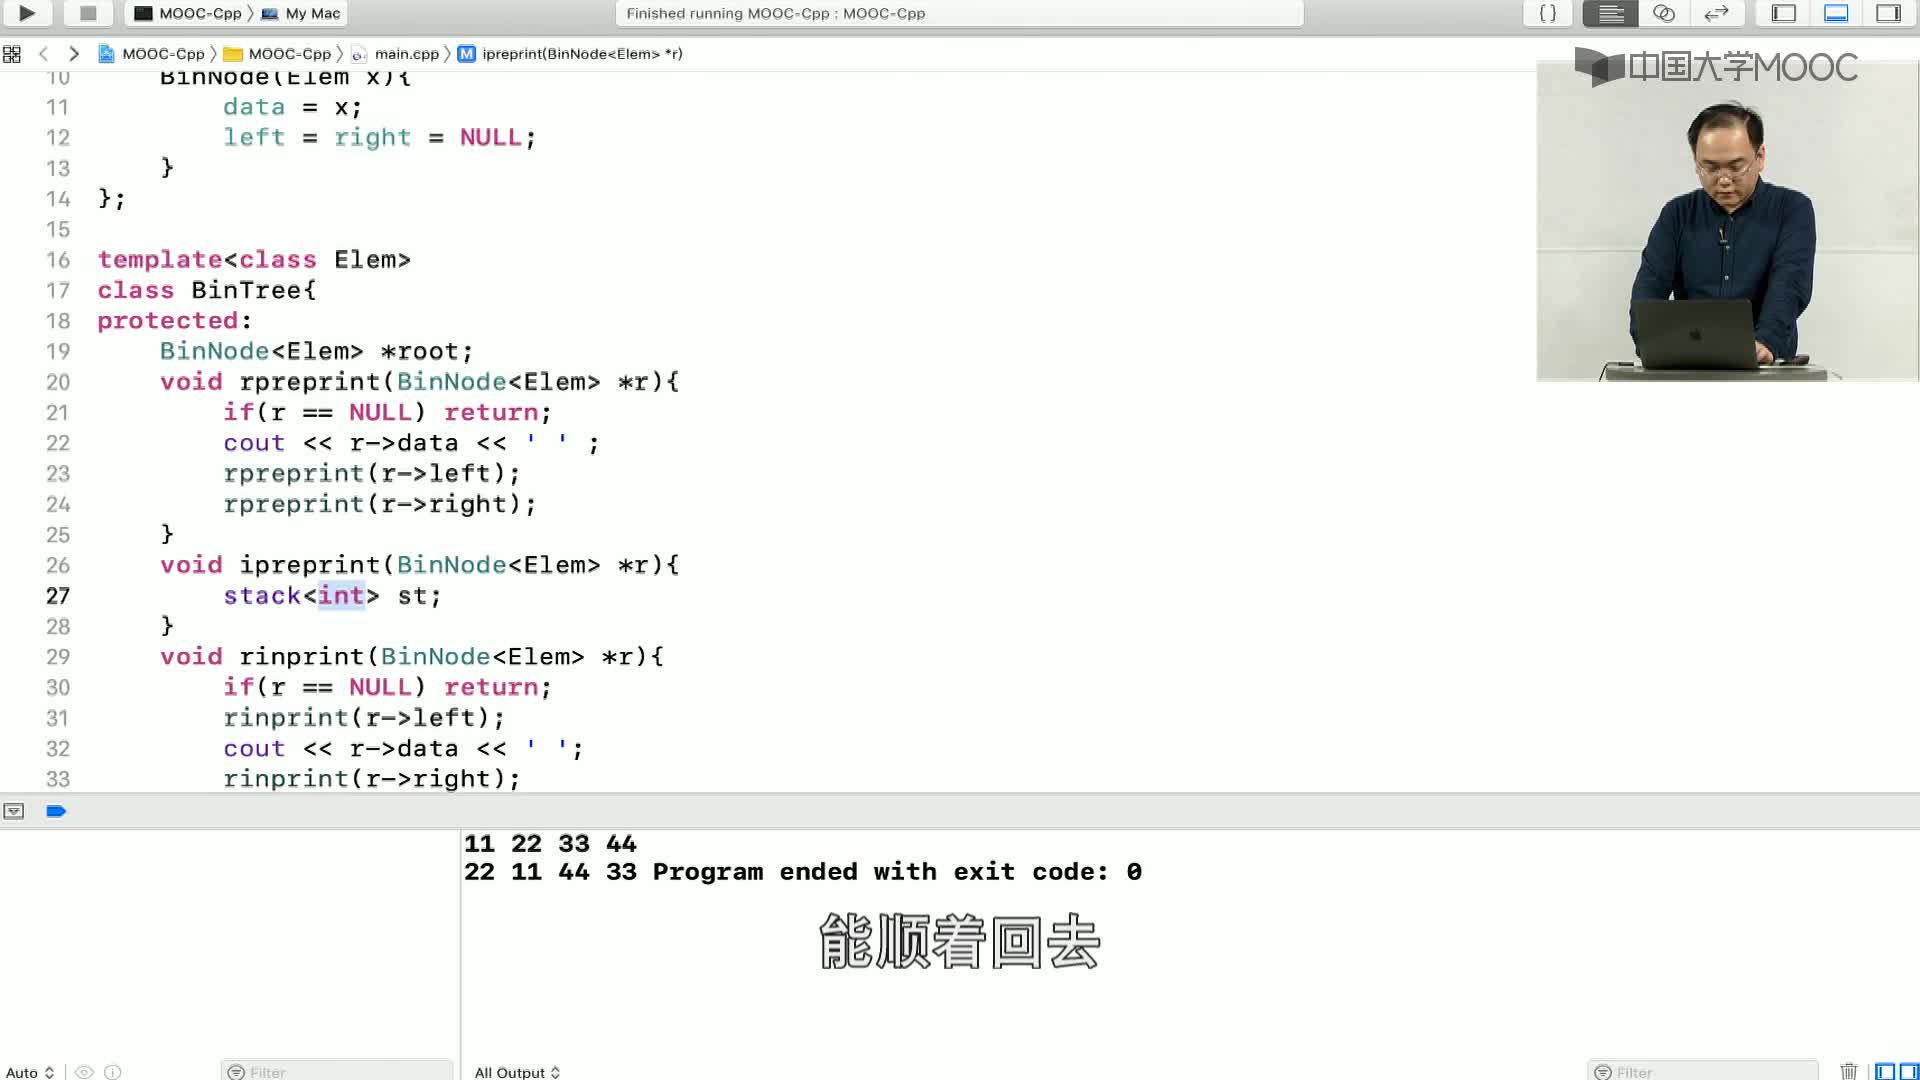The height and width of the screenshot is (1080, 1920).
Task: Run the program with the play button
Action: click(x=27, y=13)
